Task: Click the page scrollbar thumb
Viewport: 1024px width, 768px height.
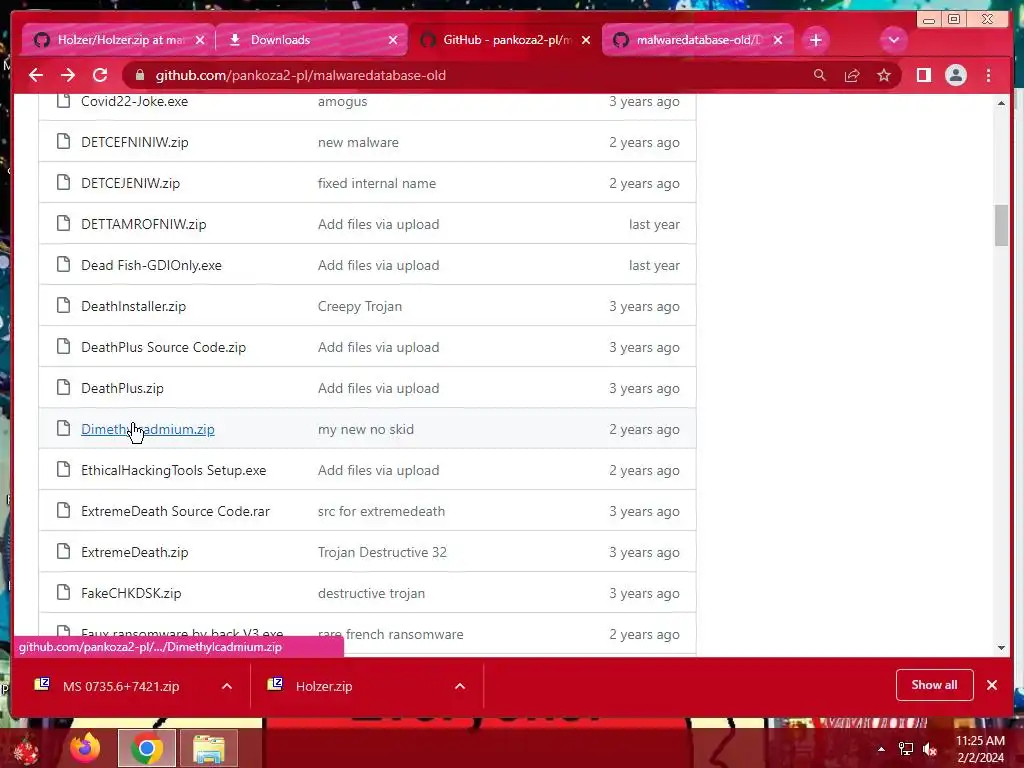Action: pos(1001,225)
